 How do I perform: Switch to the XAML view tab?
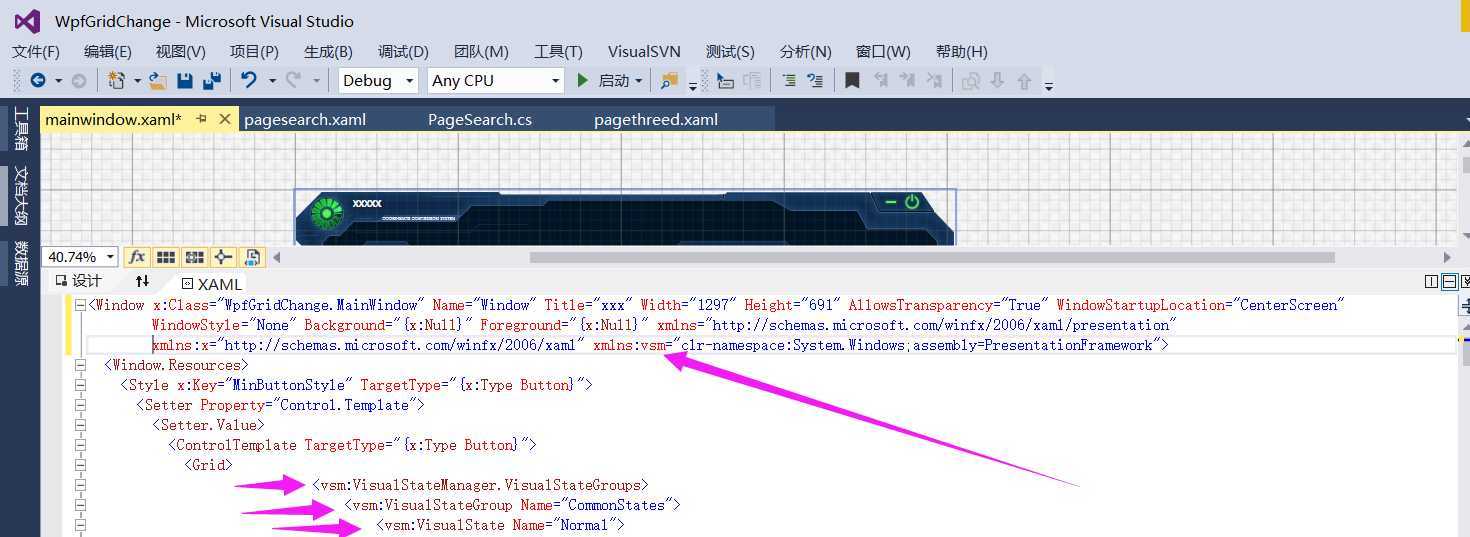tap(211, 284)
